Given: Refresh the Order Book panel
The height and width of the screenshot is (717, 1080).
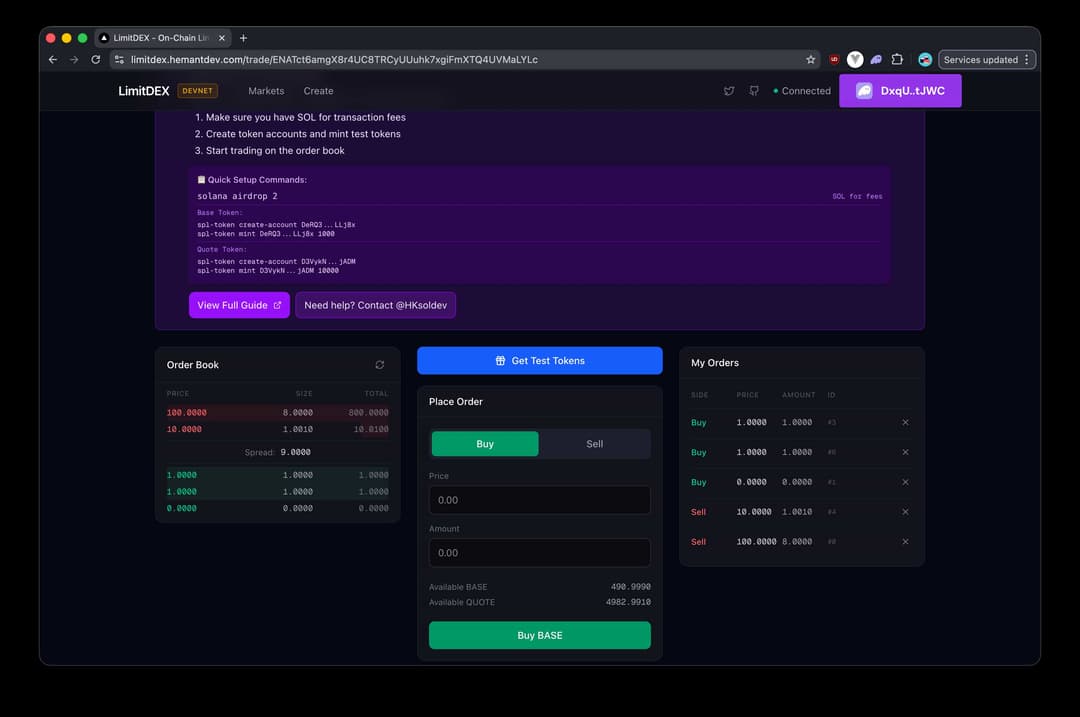Looking at the screenshot, I should coord(380,365).
